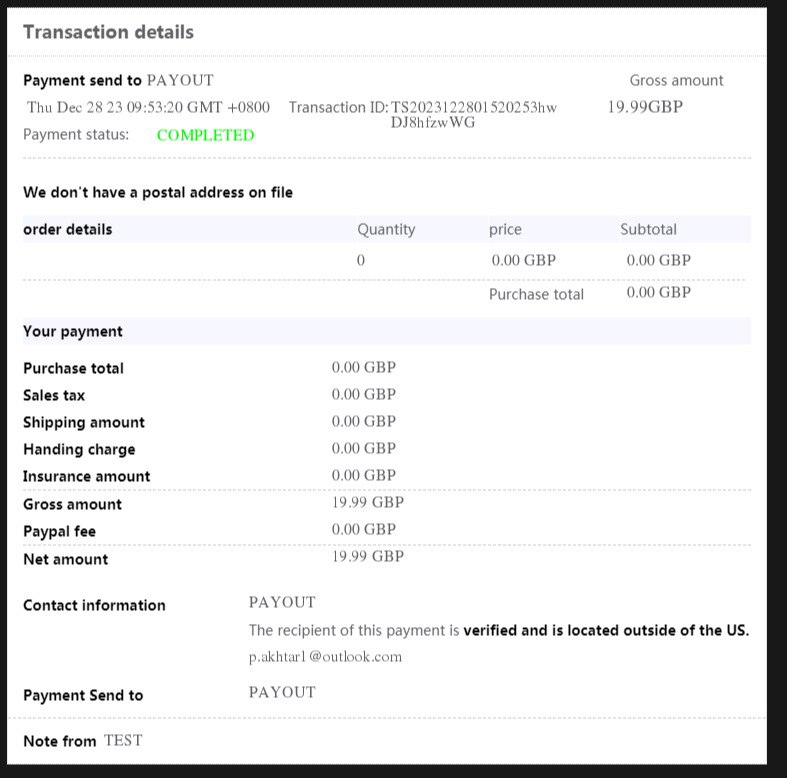Image resolution: width=787 pixels, height=778 pixels.
Task: Click the Your payment section header
Action: pos(73,331)
